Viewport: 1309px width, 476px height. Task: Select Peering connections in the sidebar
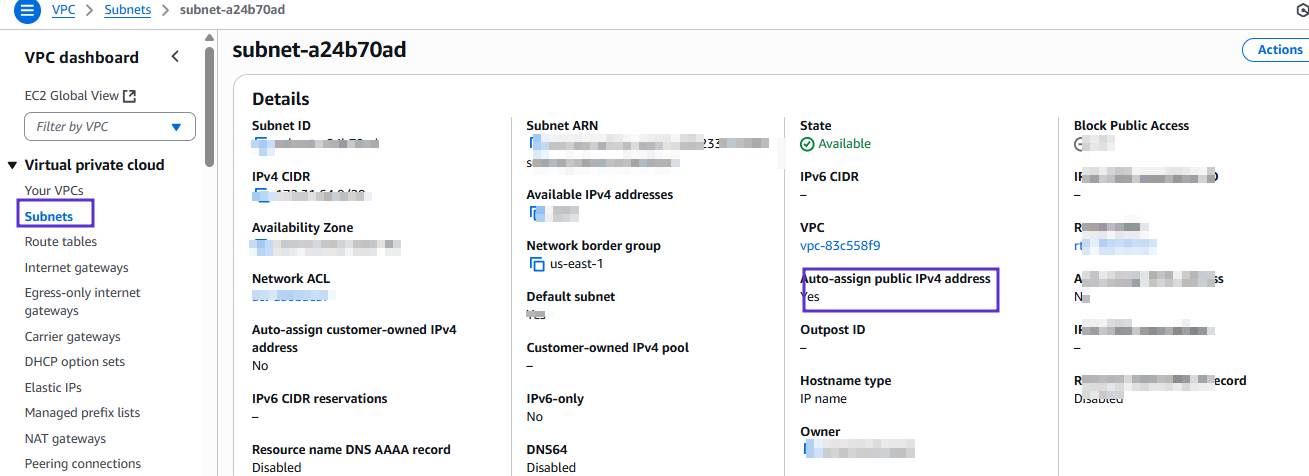click(x=83, y=464)
